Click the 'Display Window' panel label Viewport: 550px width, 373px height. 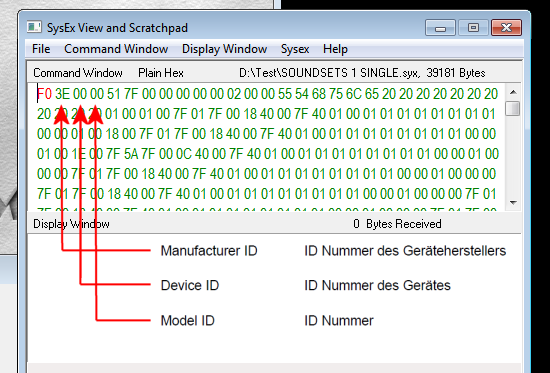(71, 224)
